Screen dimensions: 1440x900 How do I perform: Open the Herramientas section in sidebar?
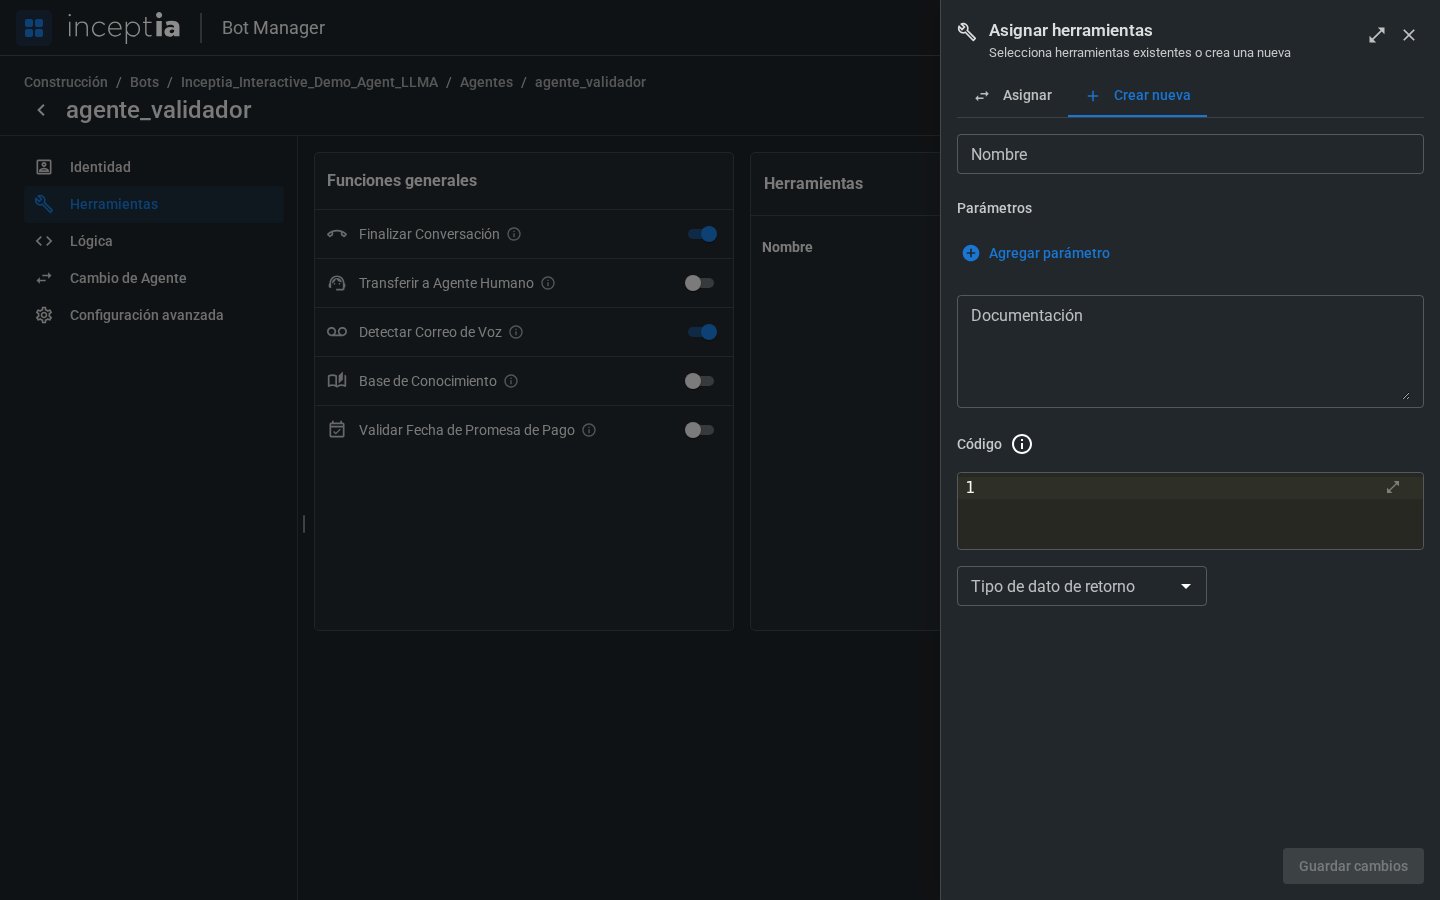point(154,204)
